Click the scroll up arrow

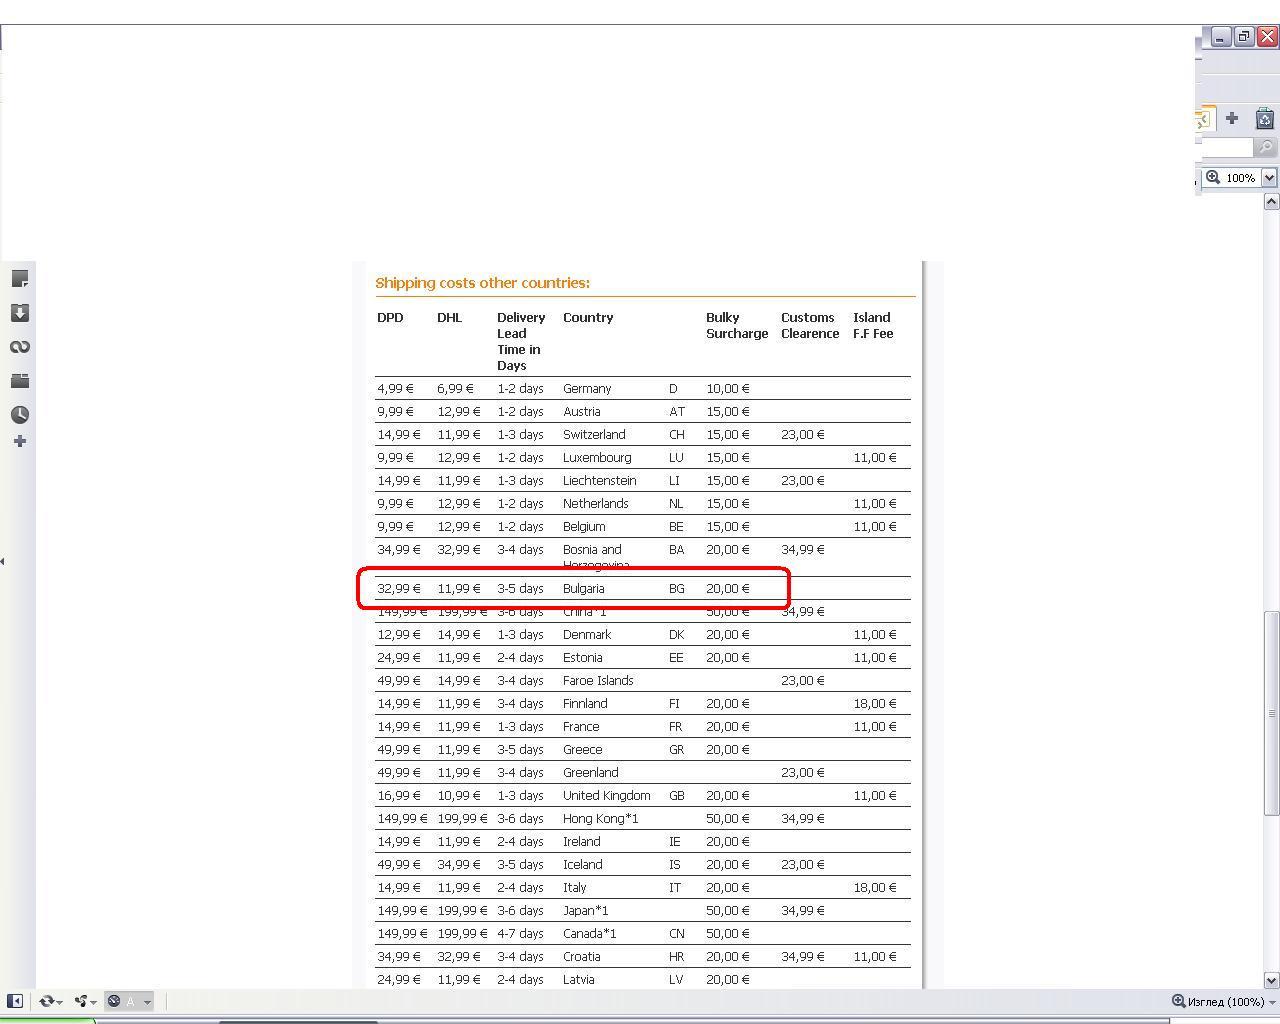click(x=1272, y=202)
